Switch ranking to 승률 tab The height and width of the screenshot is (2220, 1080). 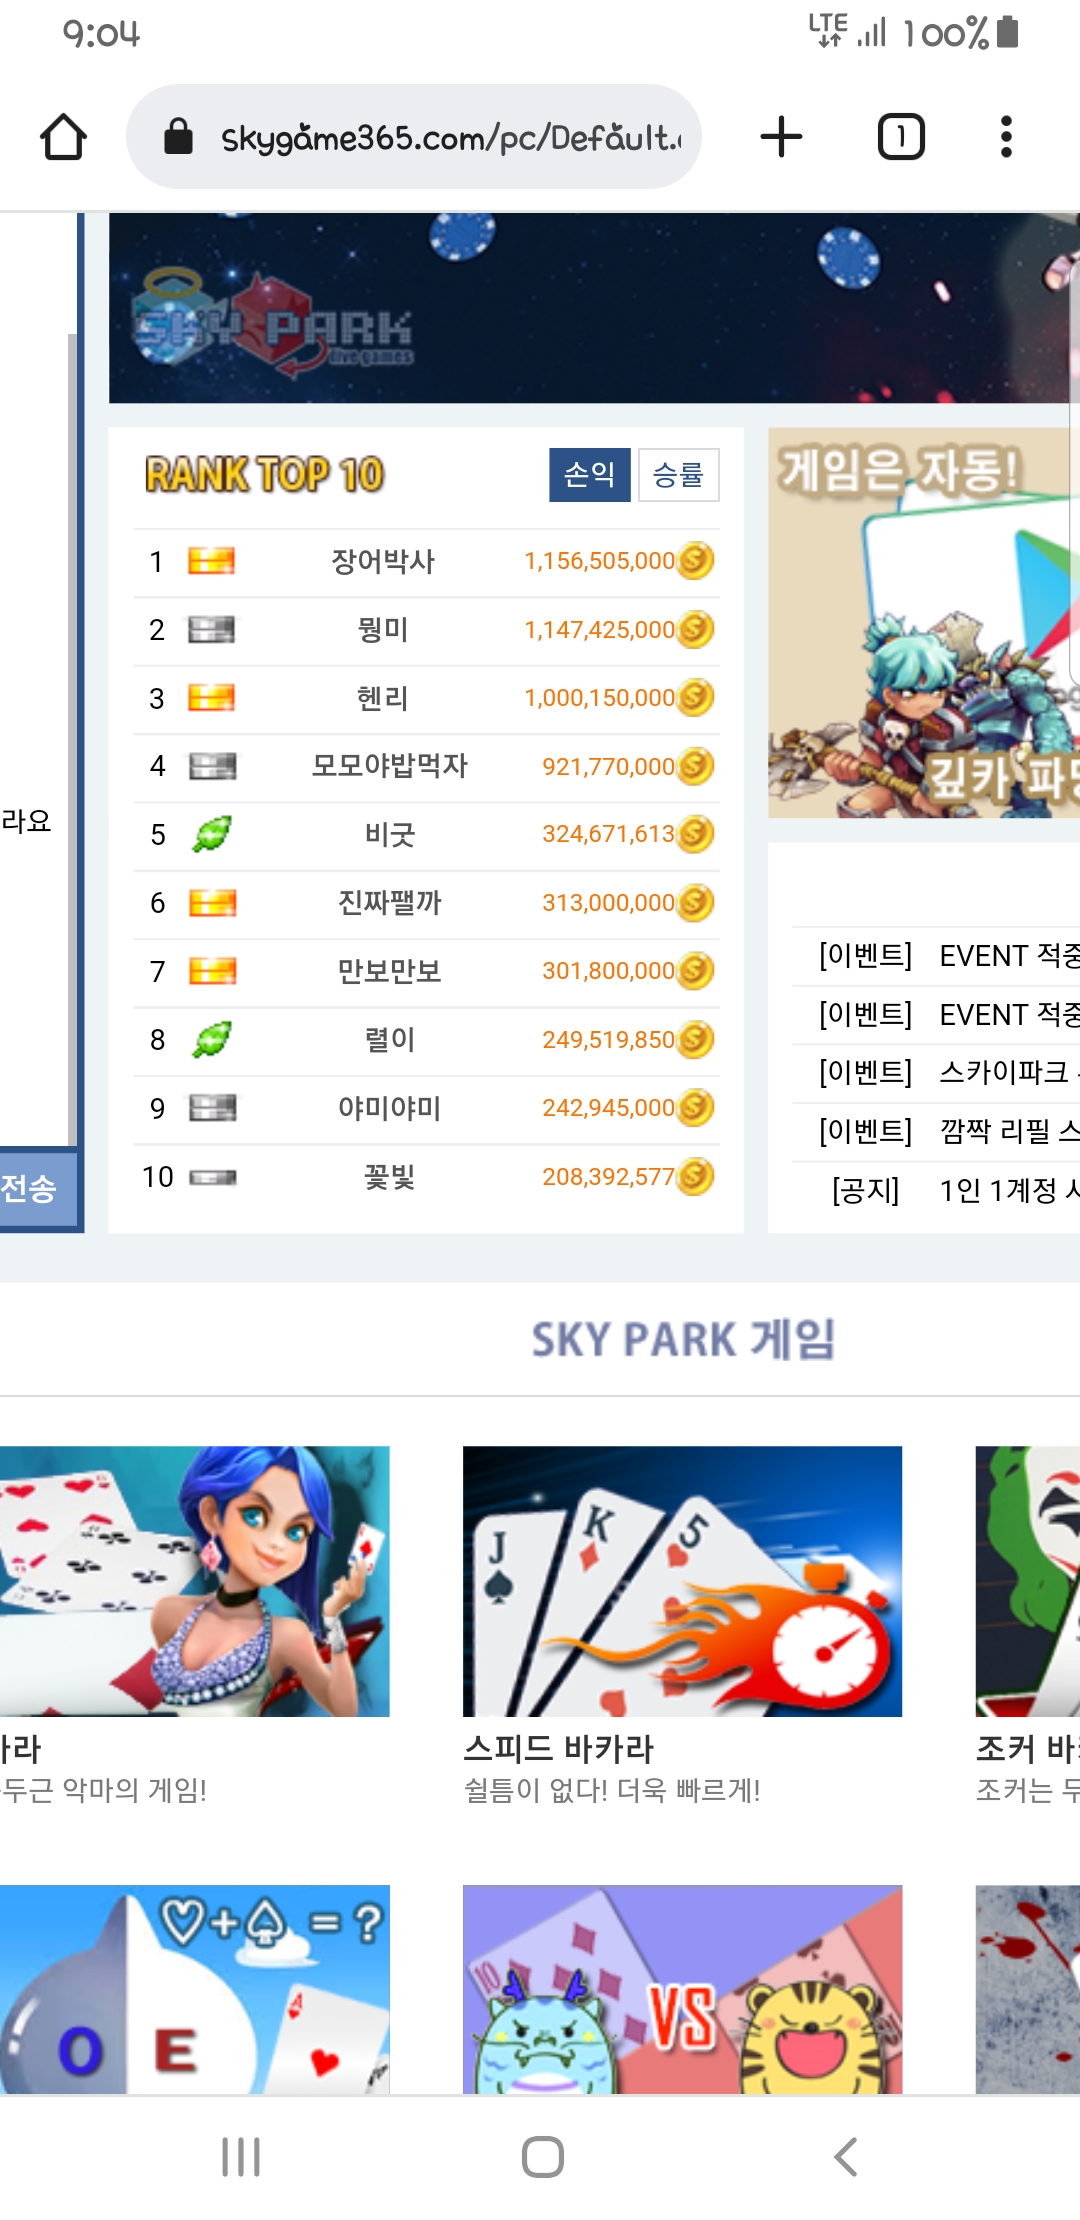(678, 475)
